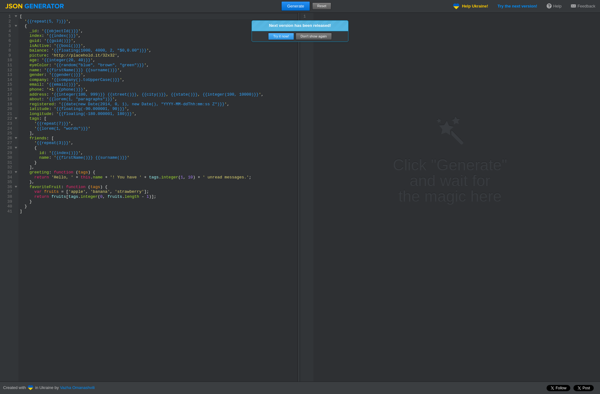Click the 'Try it now!' popup button

tap(281, 36)
